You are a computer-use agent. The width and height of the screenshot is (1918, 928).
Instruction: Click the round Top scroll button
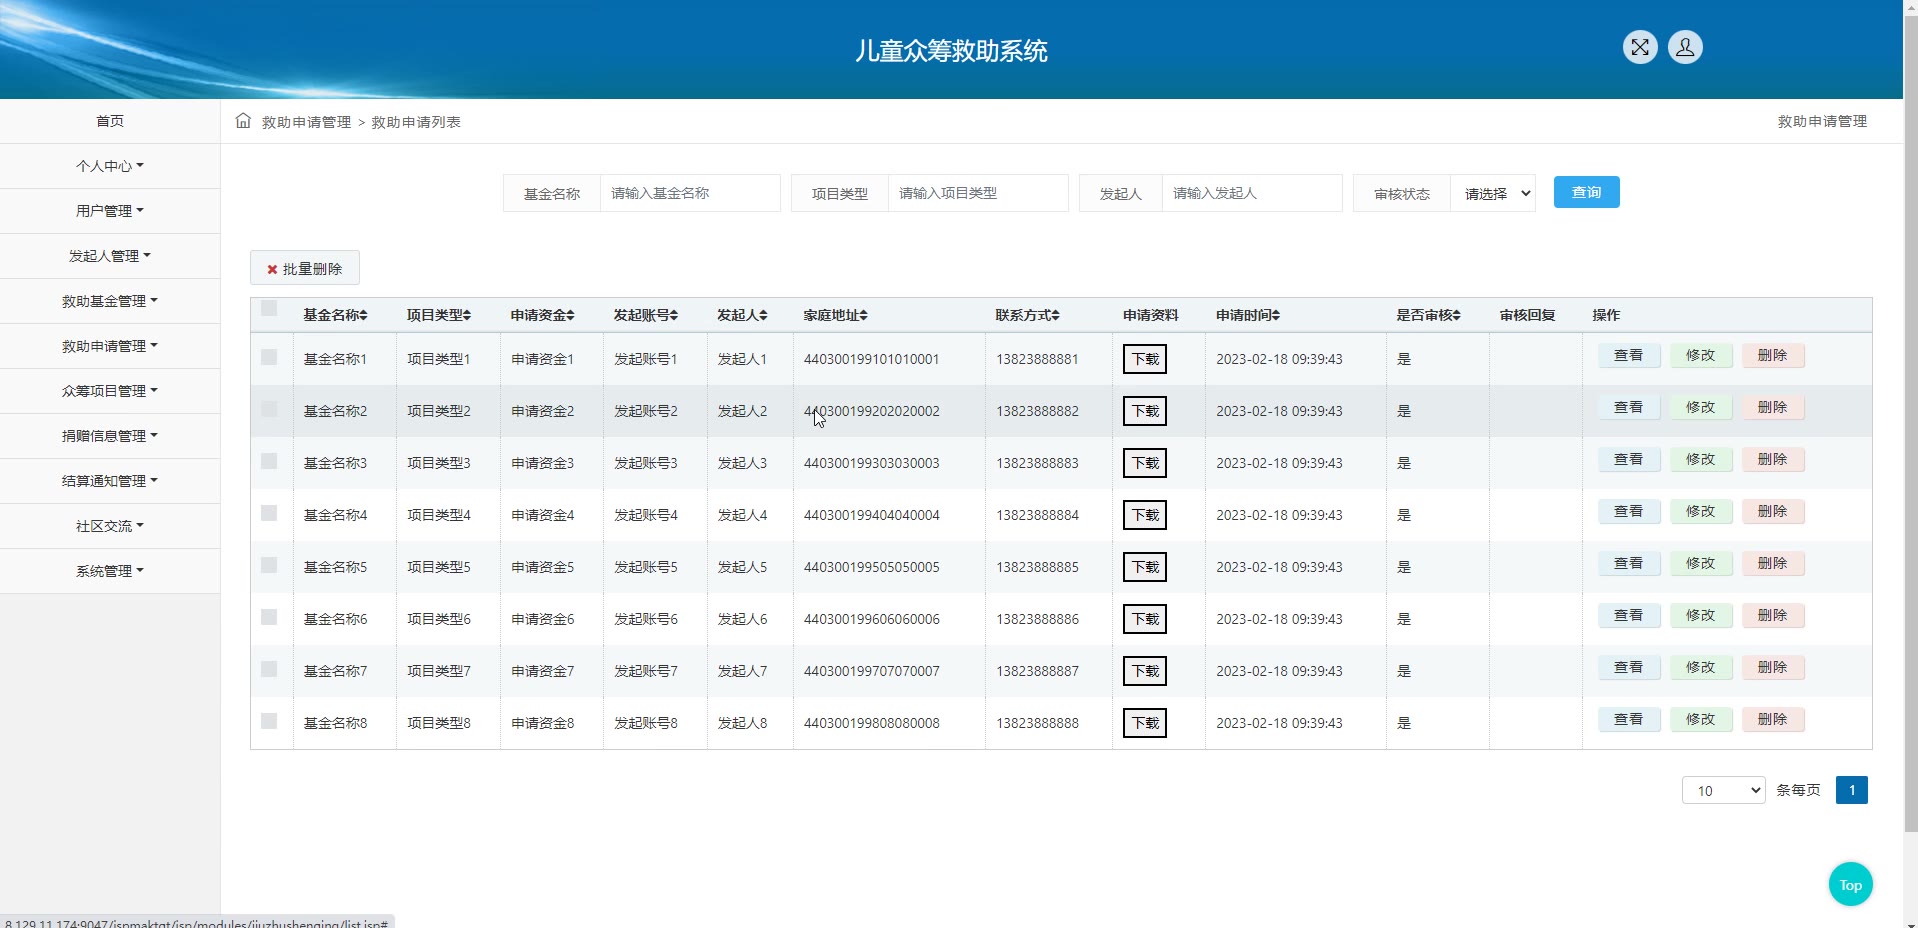[1850, 884]
